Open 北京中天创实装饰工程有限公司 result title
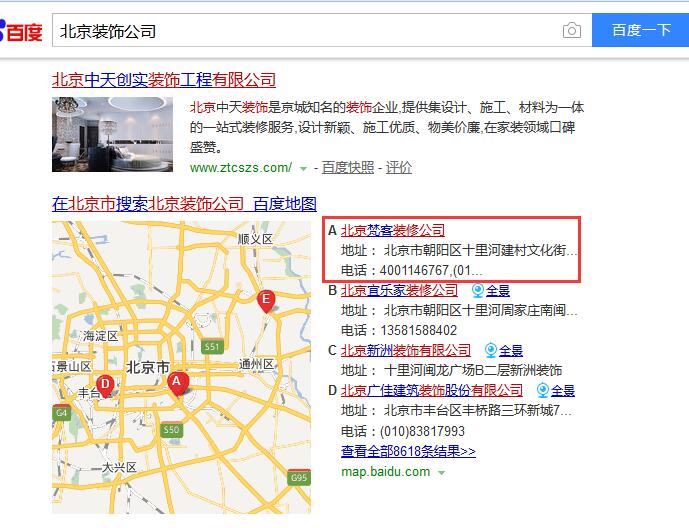This screenshot has width=689, height=528. tap(164, 80)
